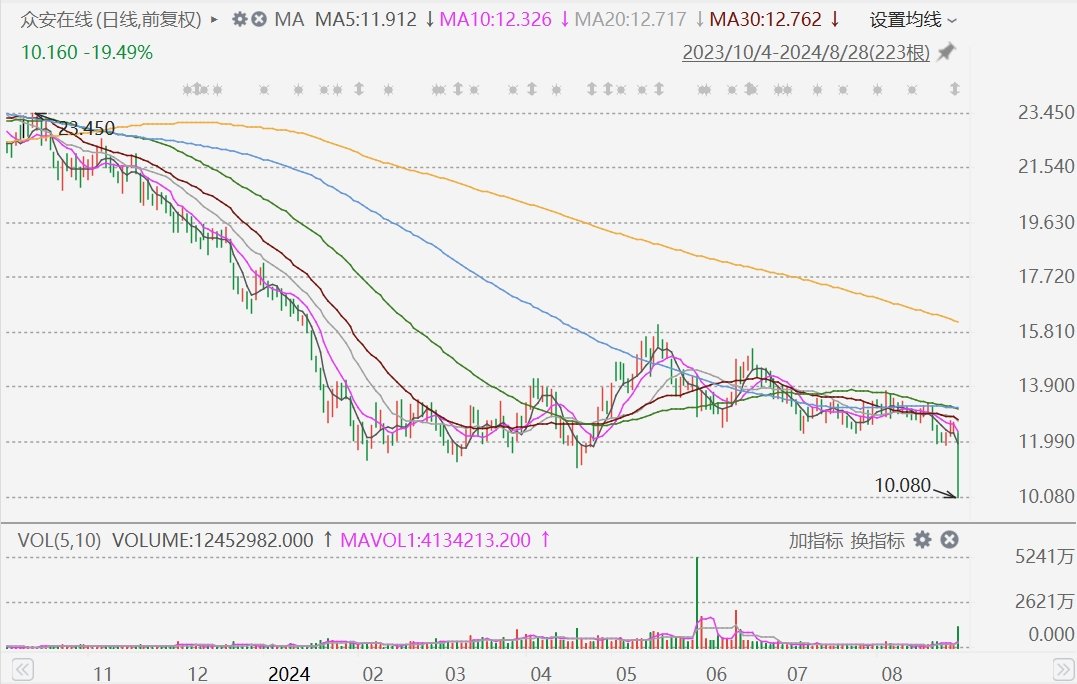1077x684 pixels.
Task: Click month 03 on the time axis
Action: click(455, 674)
